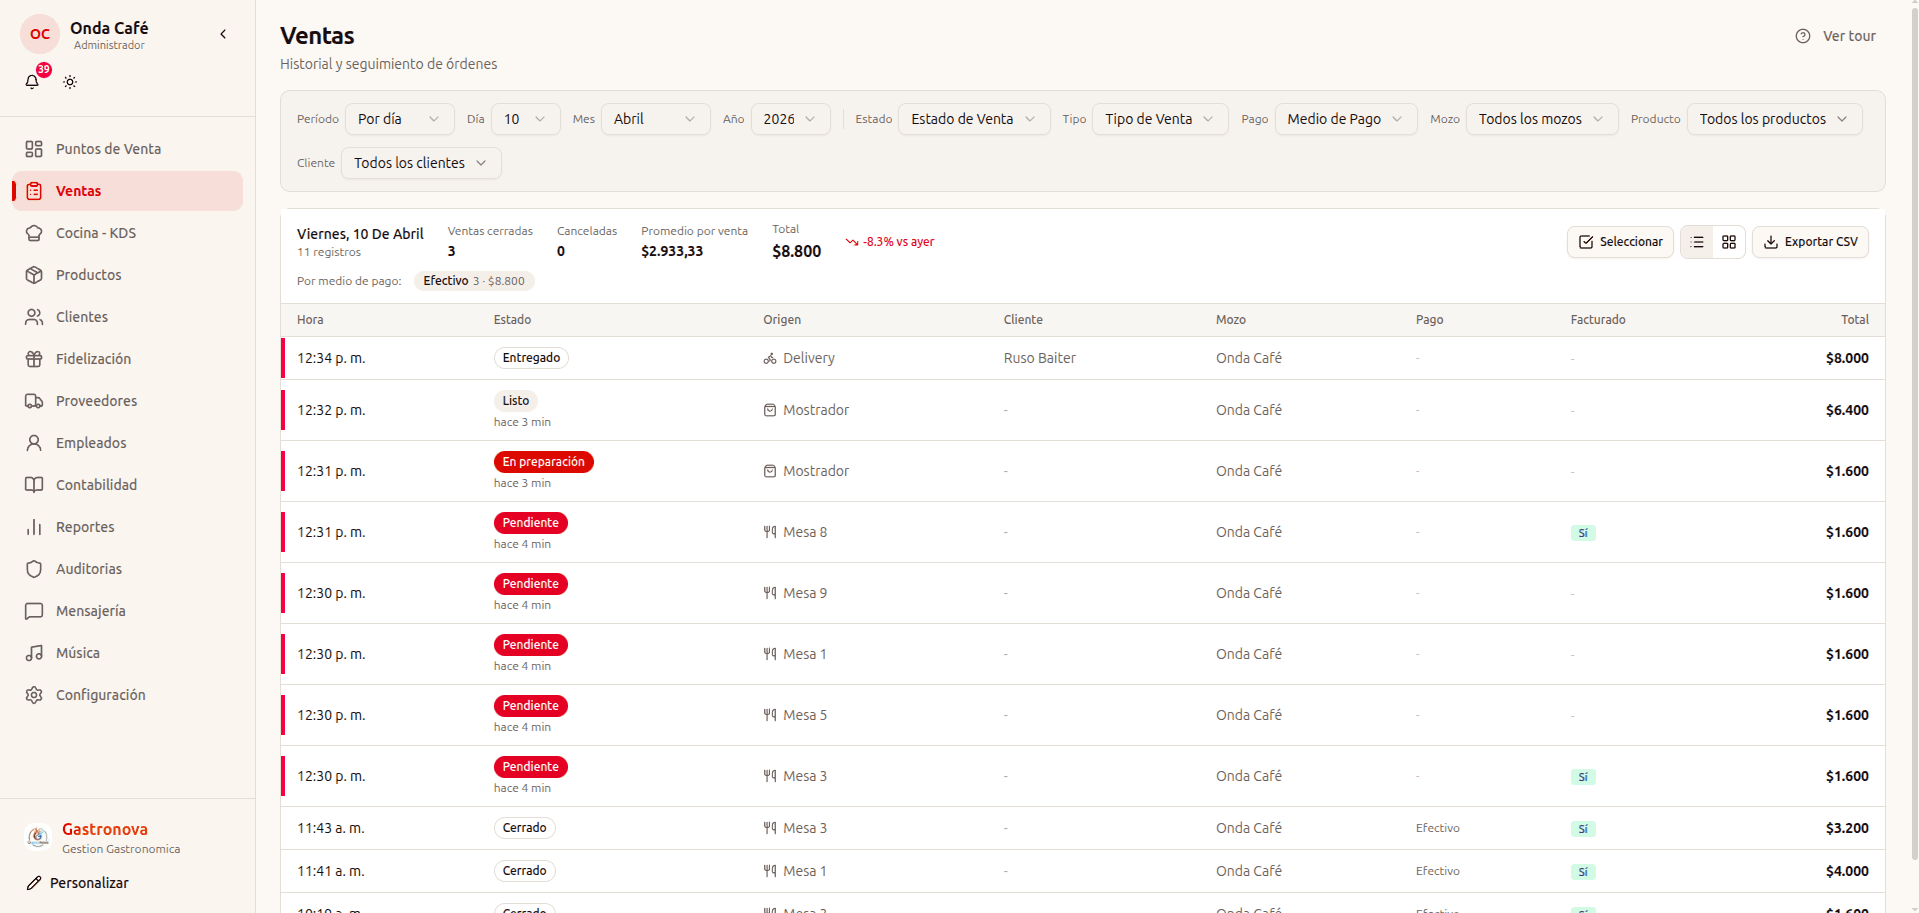Image resolution: width=1919 pixels, height=913 pixels.
Task: Open Cocina - KDS from sidebar
Action: 96,233
